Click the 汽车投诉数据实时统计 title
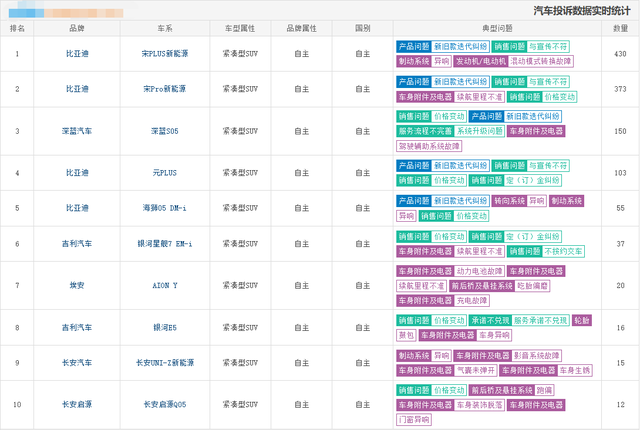The image size is (640, 430). pos(582,11)
